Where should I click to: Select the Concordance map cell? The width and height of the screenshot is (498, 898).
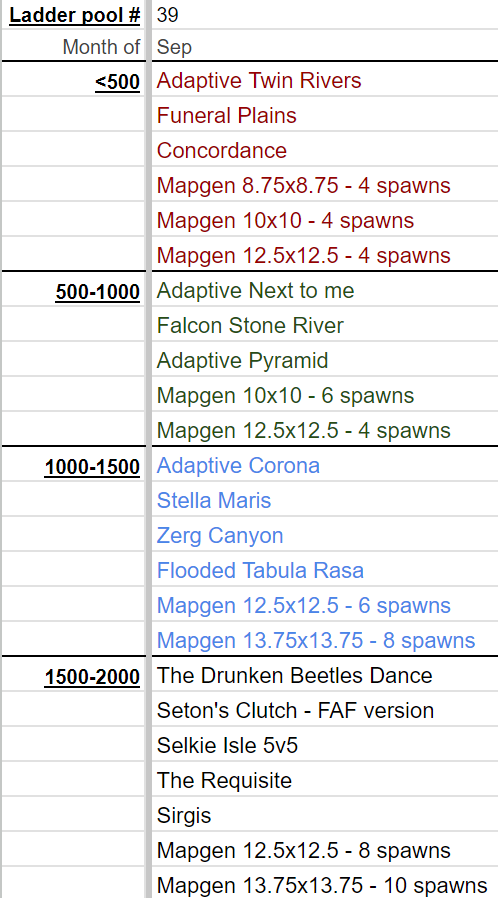coord(325,151)
